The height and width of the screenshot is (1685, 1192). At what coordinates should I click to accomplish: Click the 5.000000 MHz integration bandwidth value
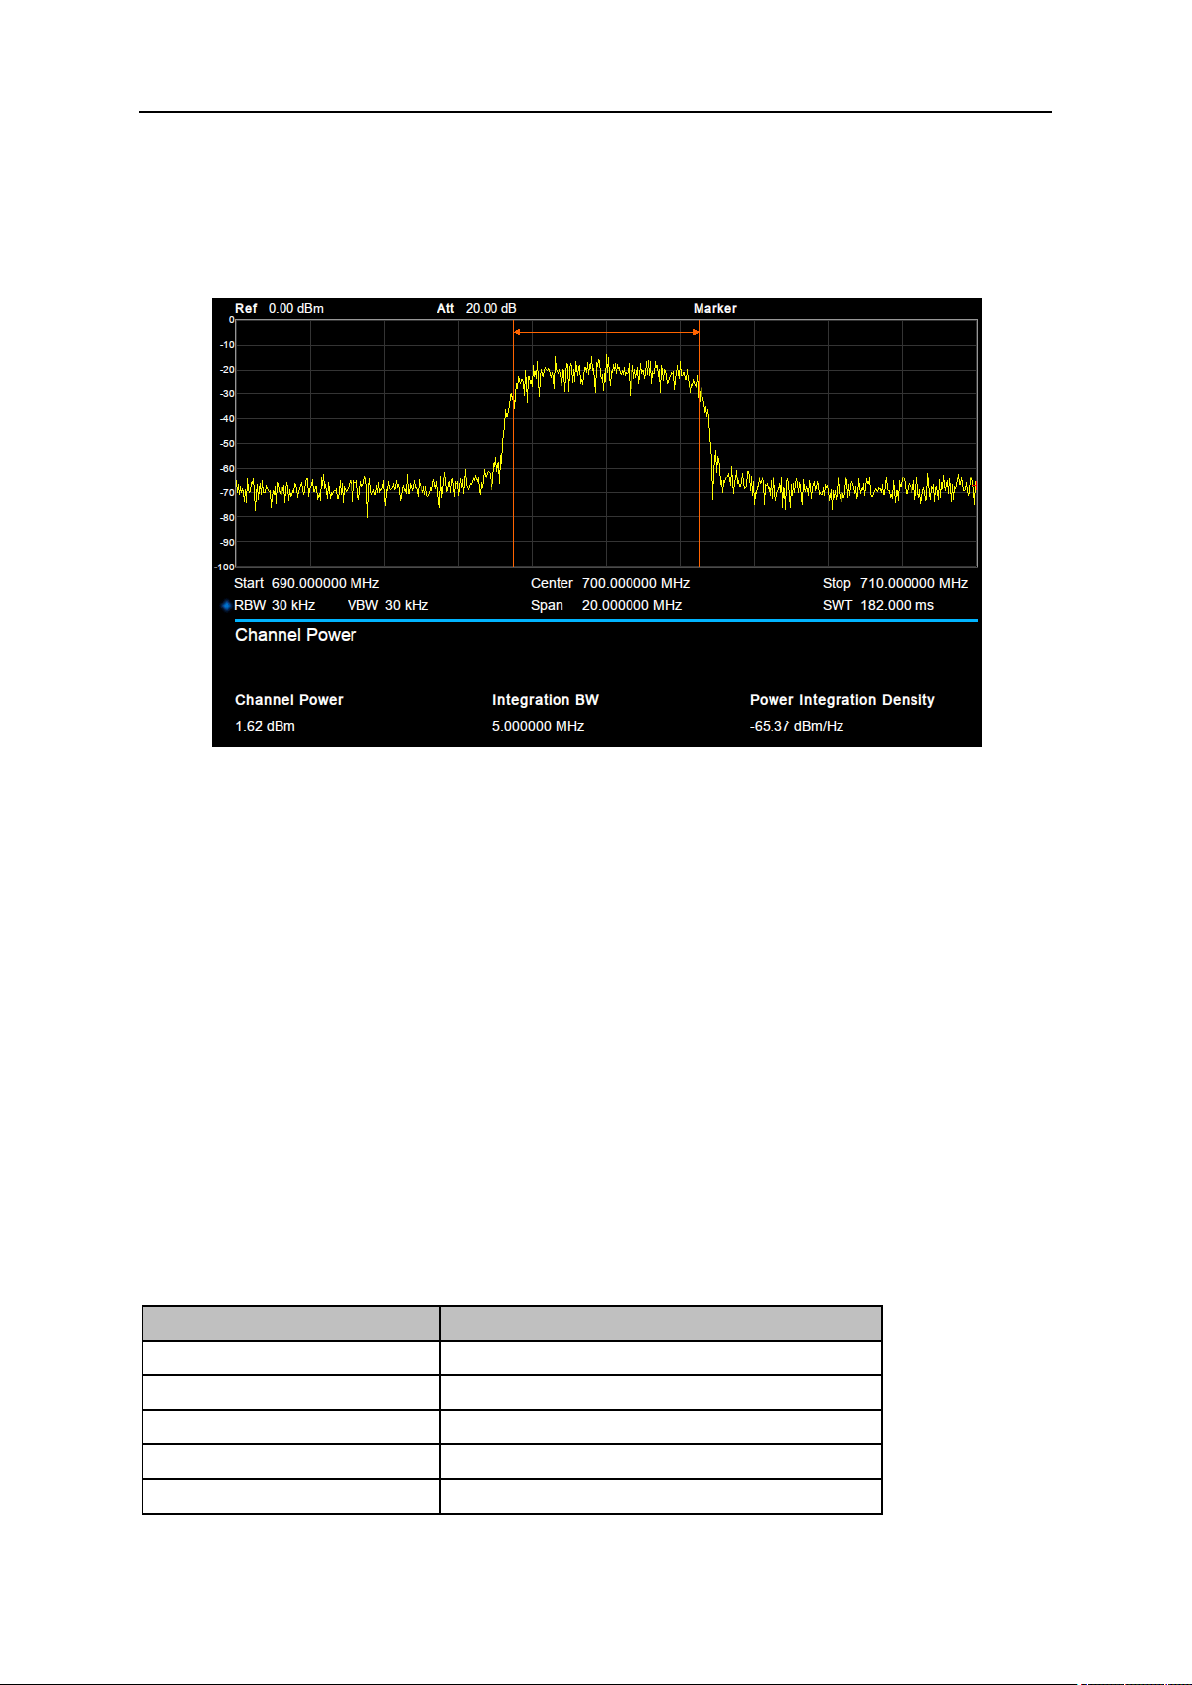(x=538, y=726)
